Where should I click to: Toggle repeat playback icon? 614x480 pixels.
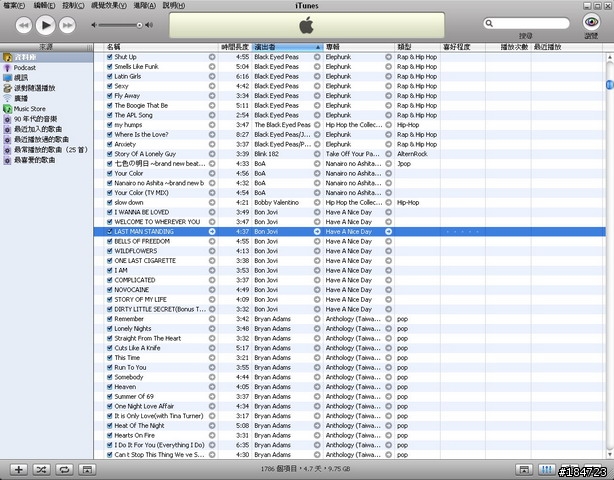coord(64,469)
